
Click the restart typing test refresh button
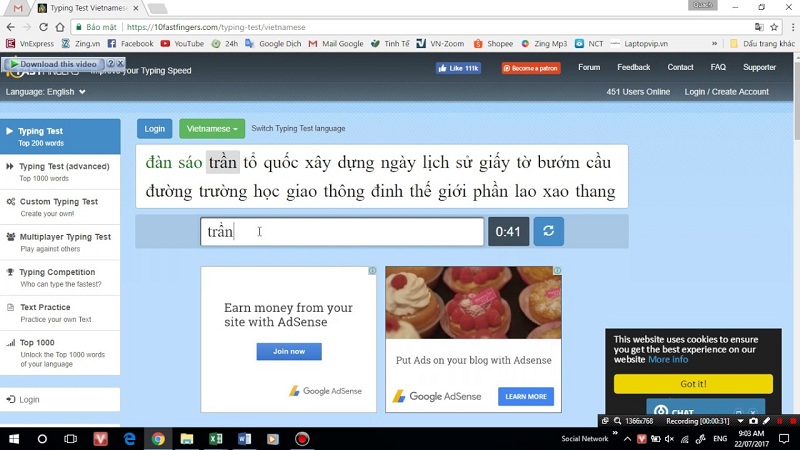coord(548,231)
